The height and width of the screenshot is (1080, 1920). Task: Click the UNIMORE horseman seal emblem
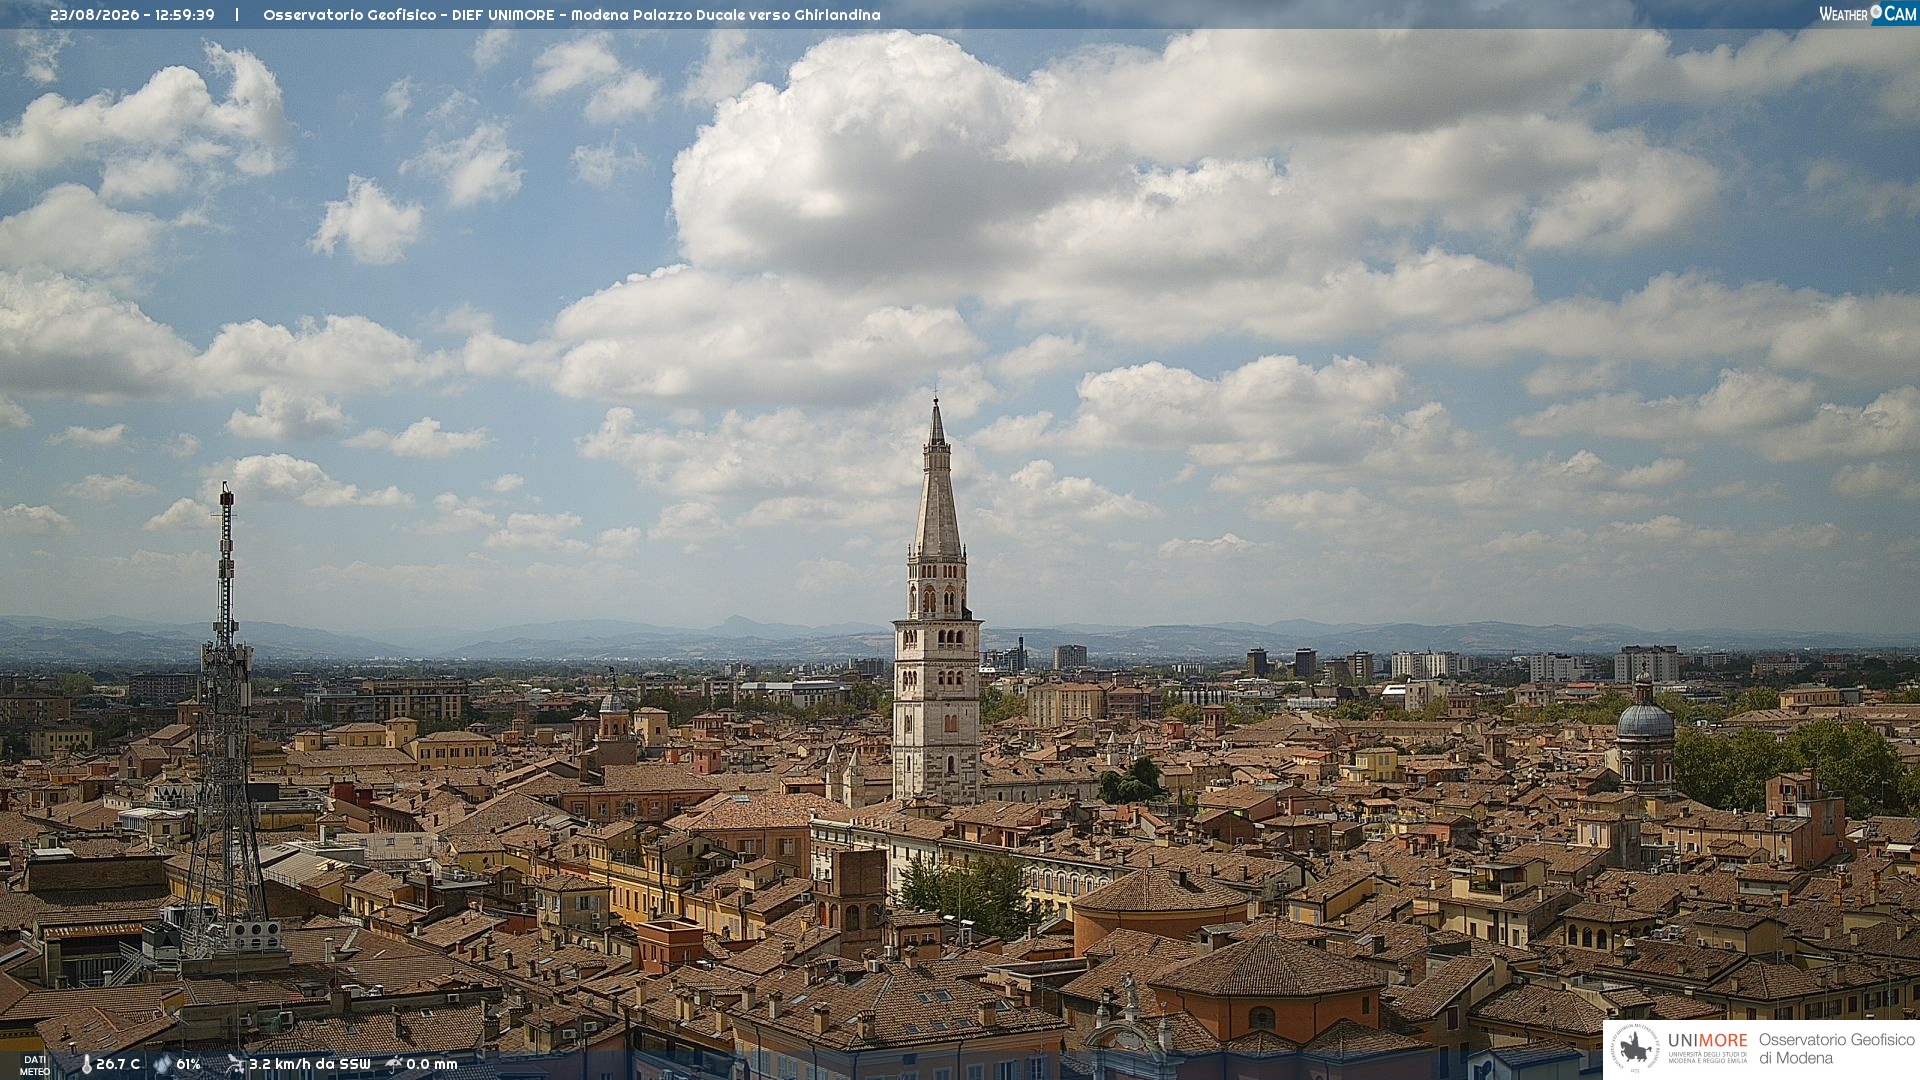pos(1635,1049)
